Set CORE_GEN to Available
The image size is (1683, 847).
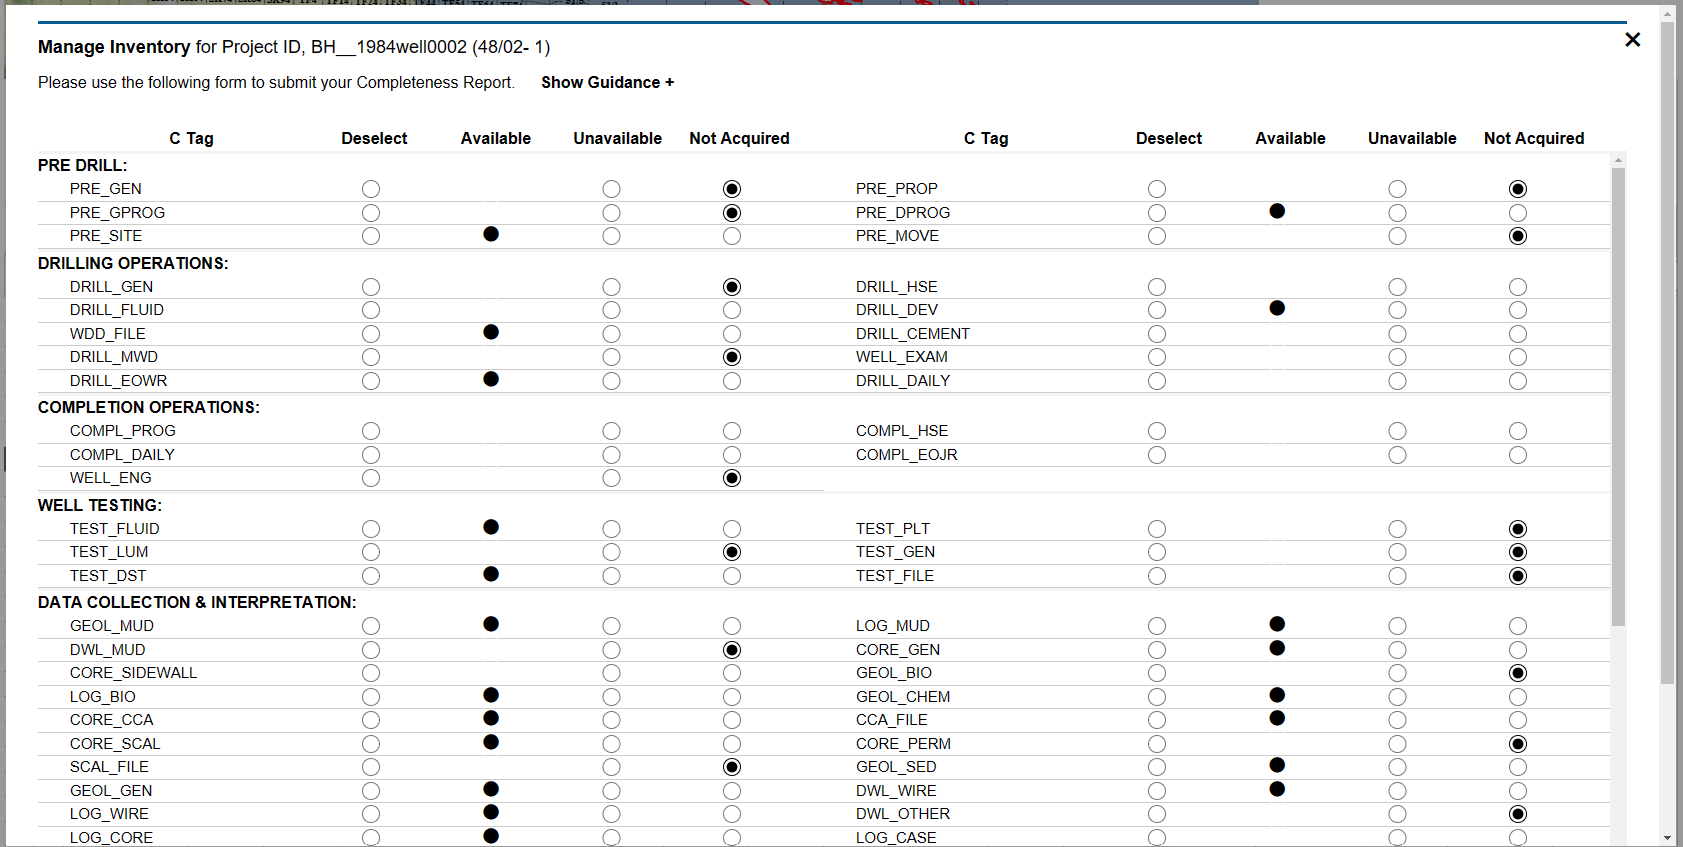click(x=1277, y=648)
